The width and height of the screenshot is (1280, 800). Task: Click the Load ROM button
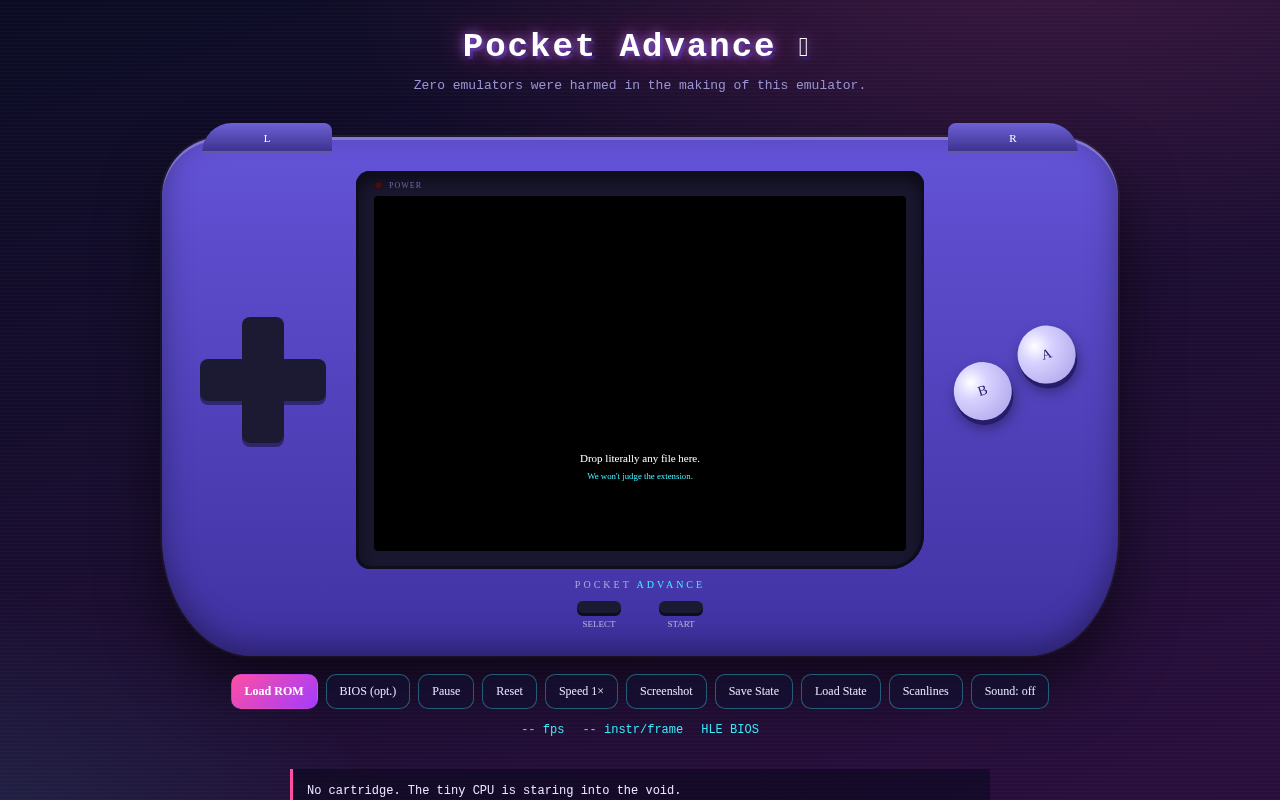coord(274,691)
